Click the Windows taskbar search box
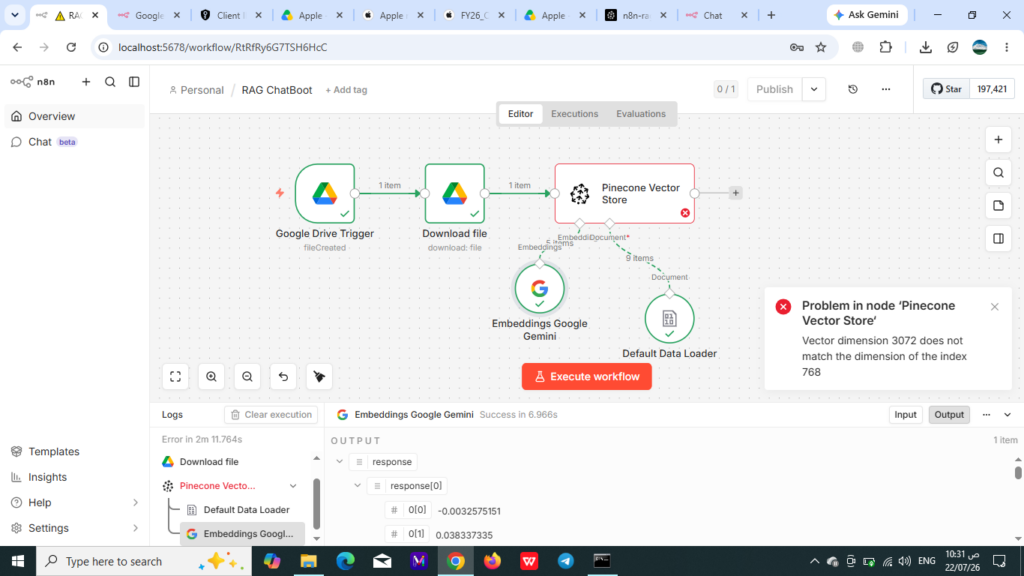The height and width of the screenshot is (576, 1024). 144,561
